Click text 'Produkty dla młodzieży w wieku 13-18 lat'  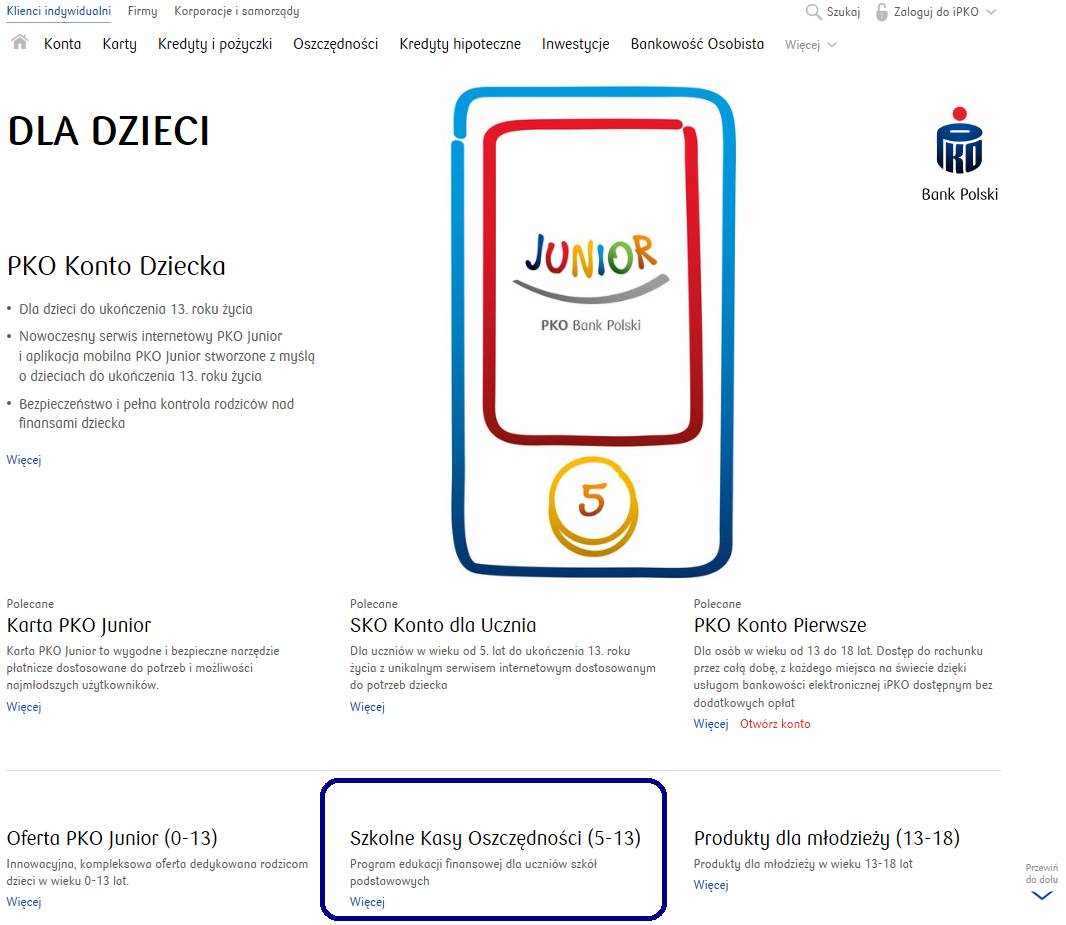(803, 864)
